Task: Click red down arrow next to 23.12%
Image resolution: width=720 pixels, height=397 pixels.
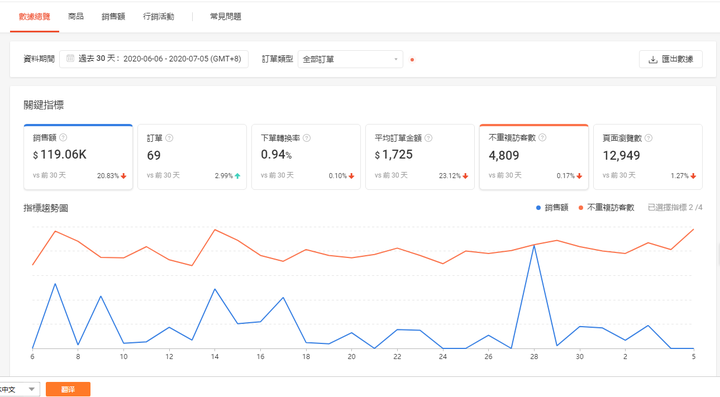Action: tap(465, 176)
